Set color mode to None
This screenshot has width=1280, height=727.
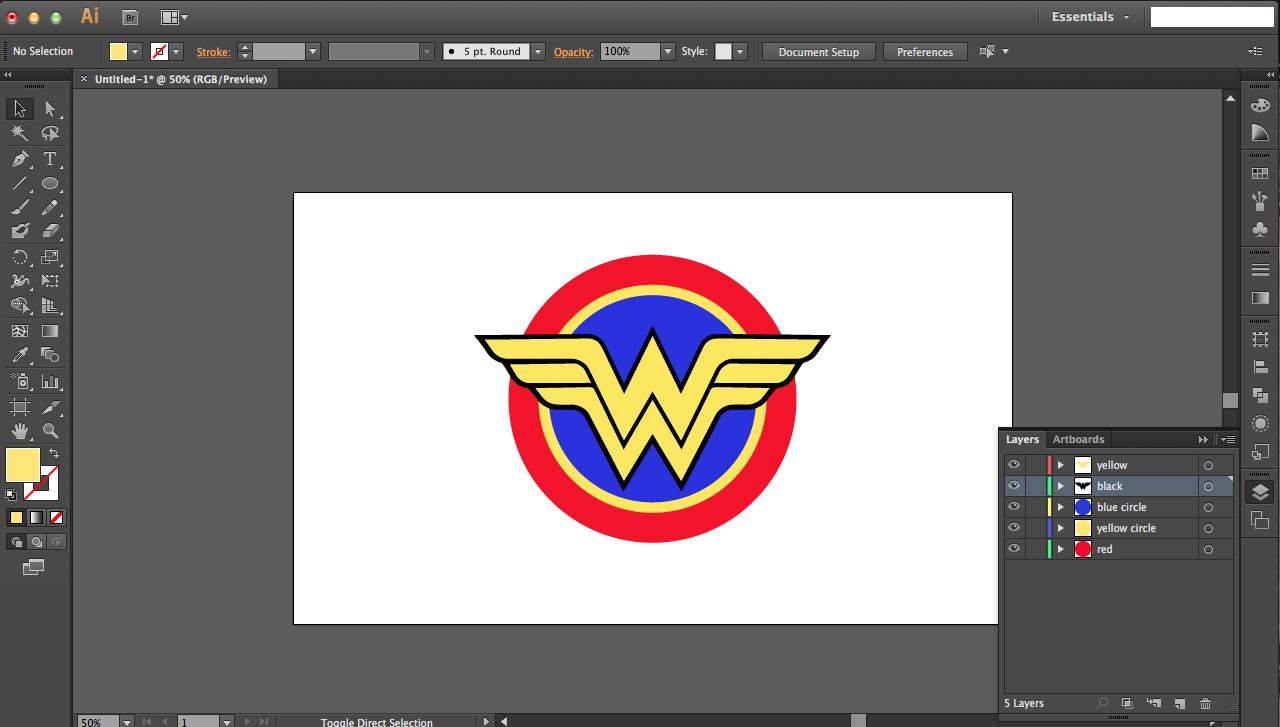pyautogui.click(x=57, y=517)
